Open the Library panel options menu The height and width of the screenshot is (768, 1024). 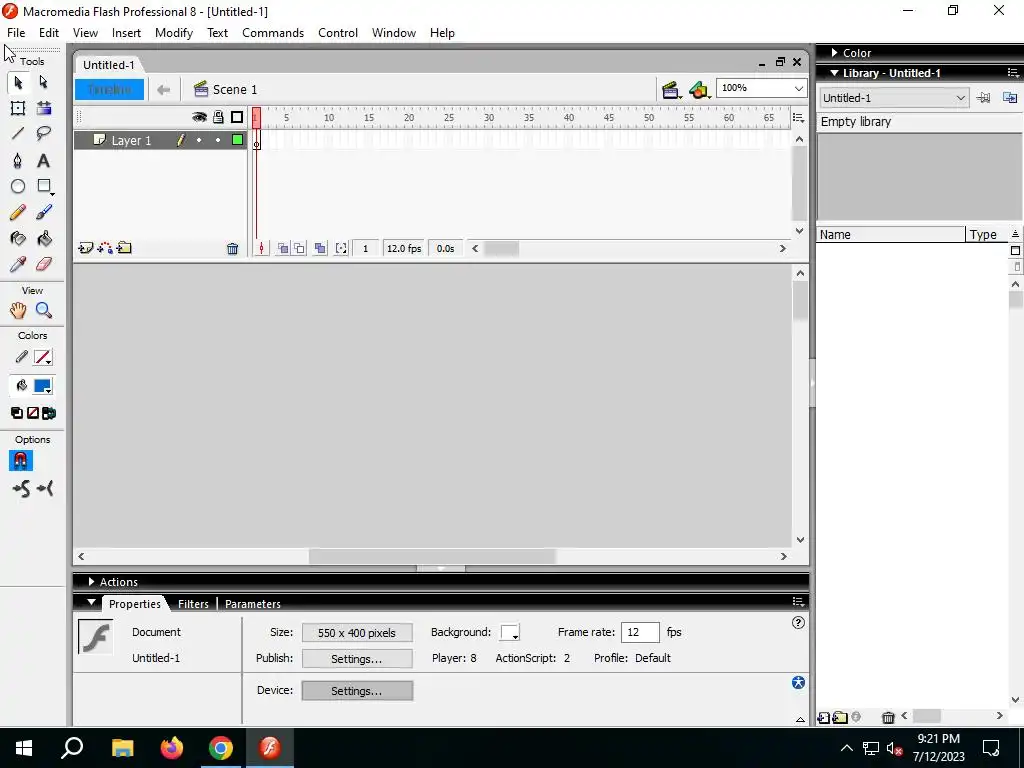[x=1013, y=73]
